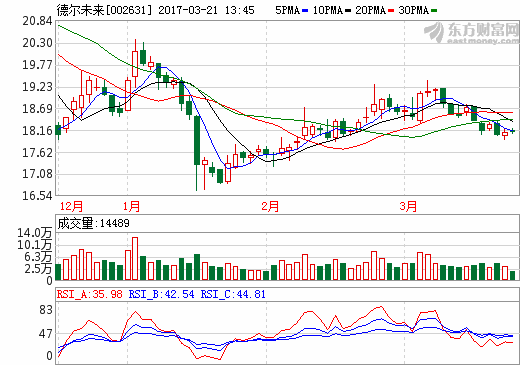
Task: Click the green 30PMA color swatch
Action: (434, 11)
